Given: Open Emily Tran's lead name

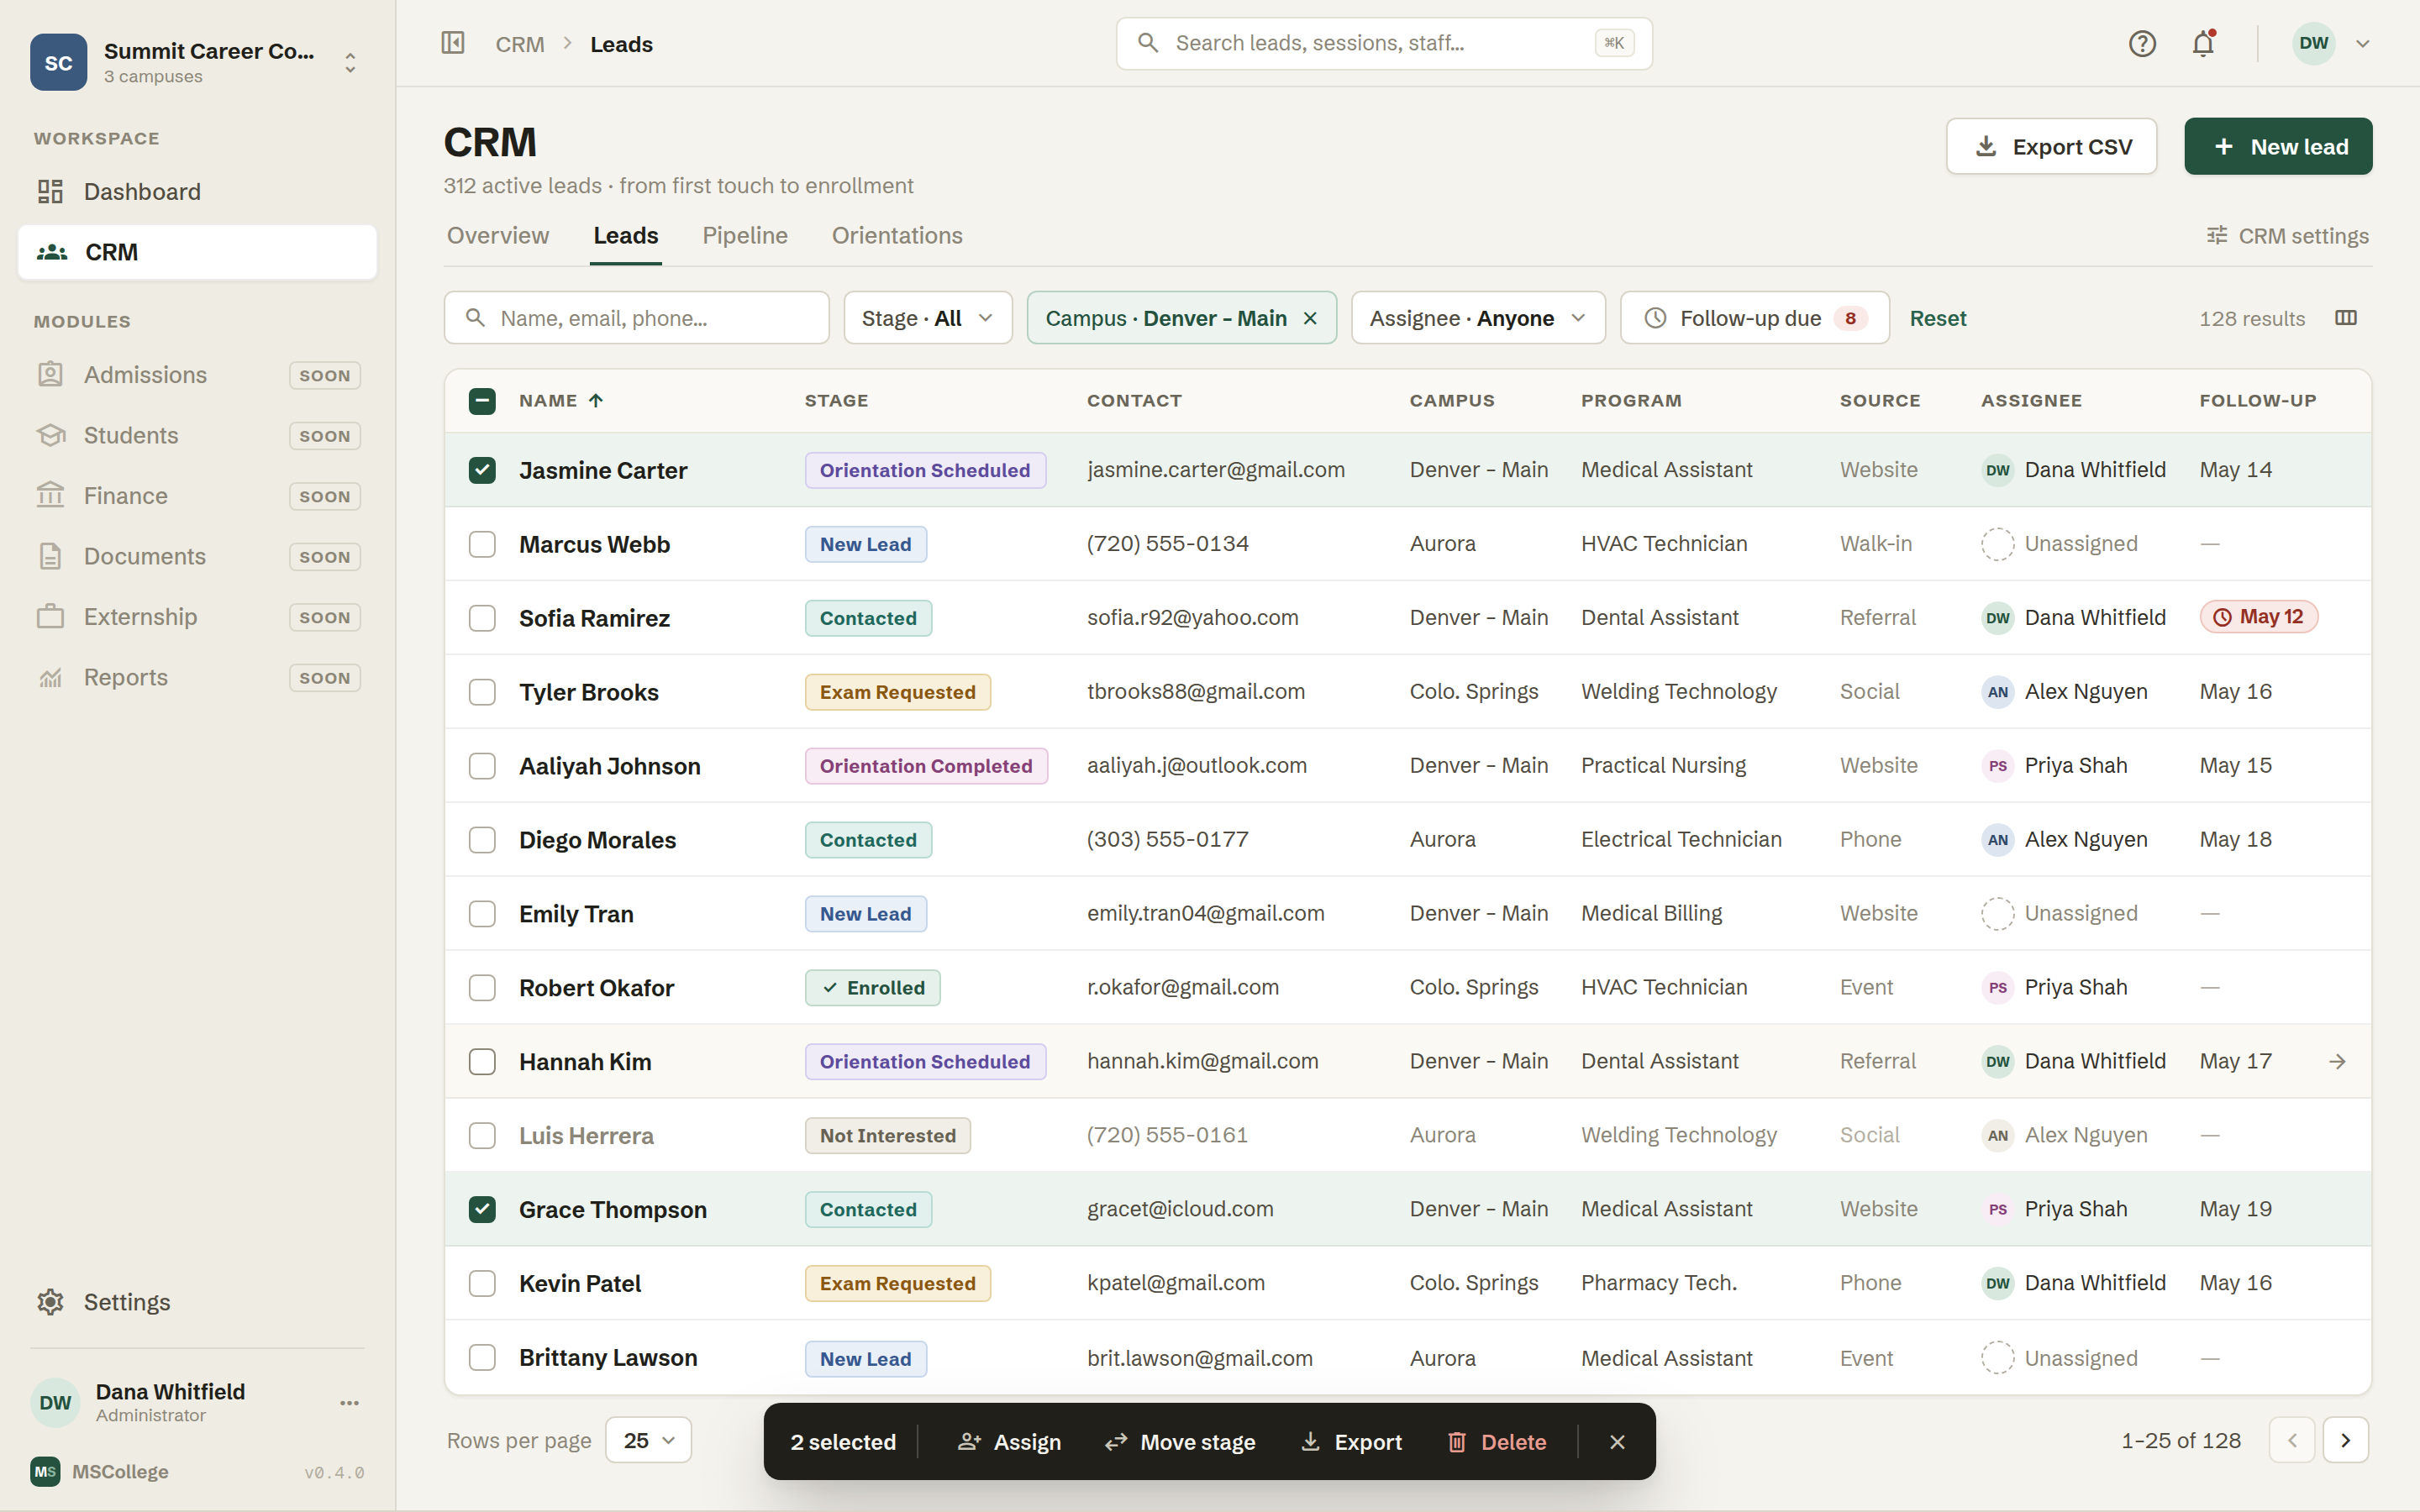Looking at the screenshot, I should pyautogui.click(x=576, y=914).
